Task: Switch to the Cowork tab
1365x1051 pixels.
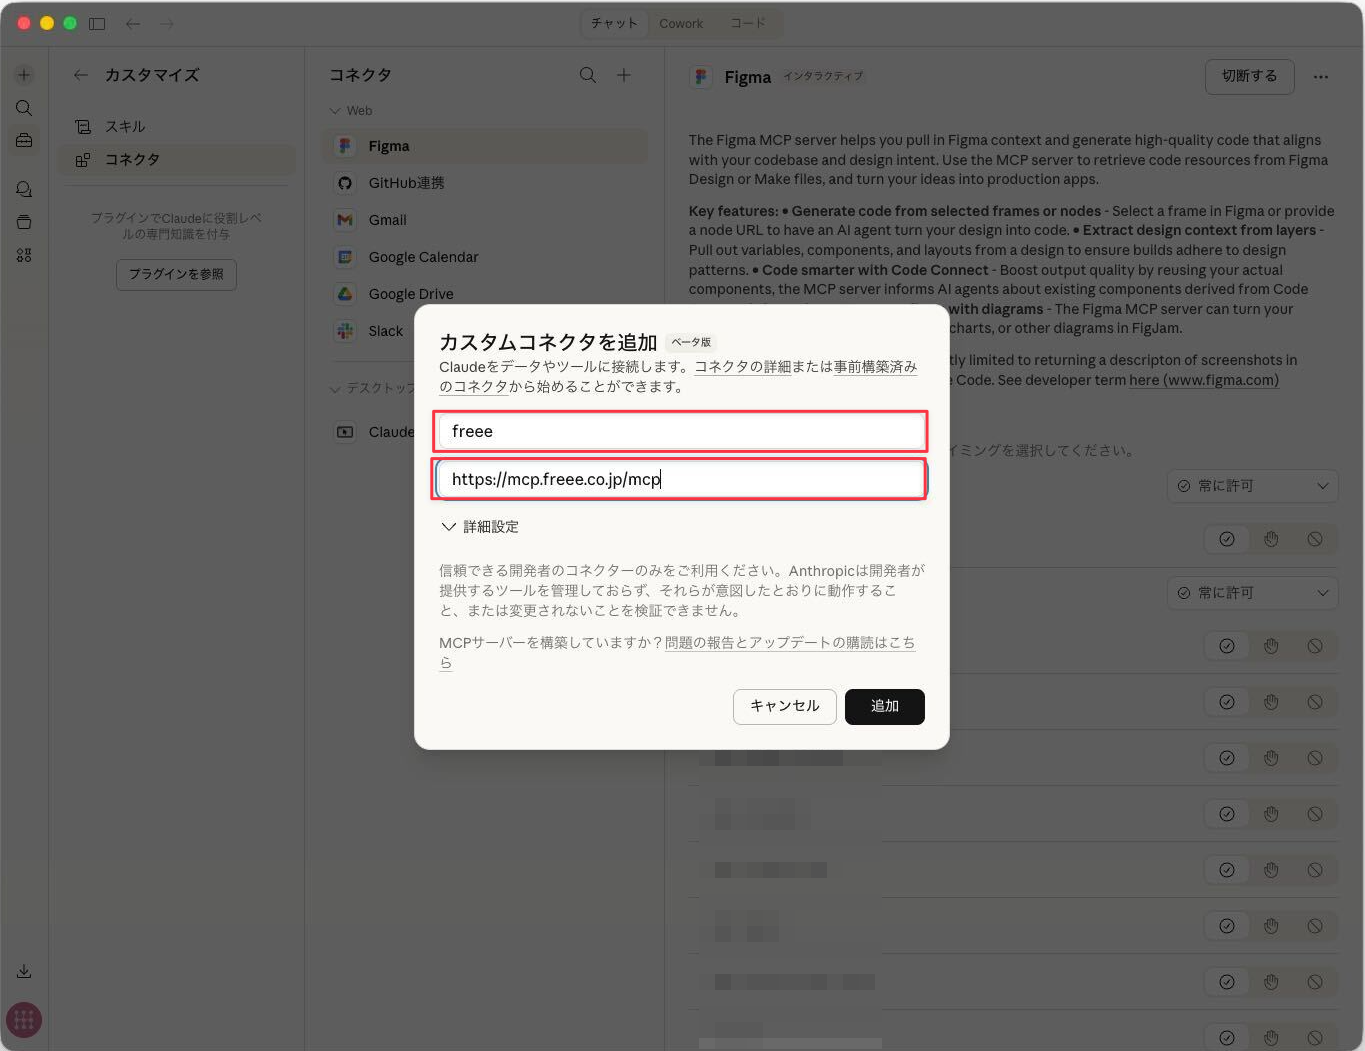Action: point(681,23)
